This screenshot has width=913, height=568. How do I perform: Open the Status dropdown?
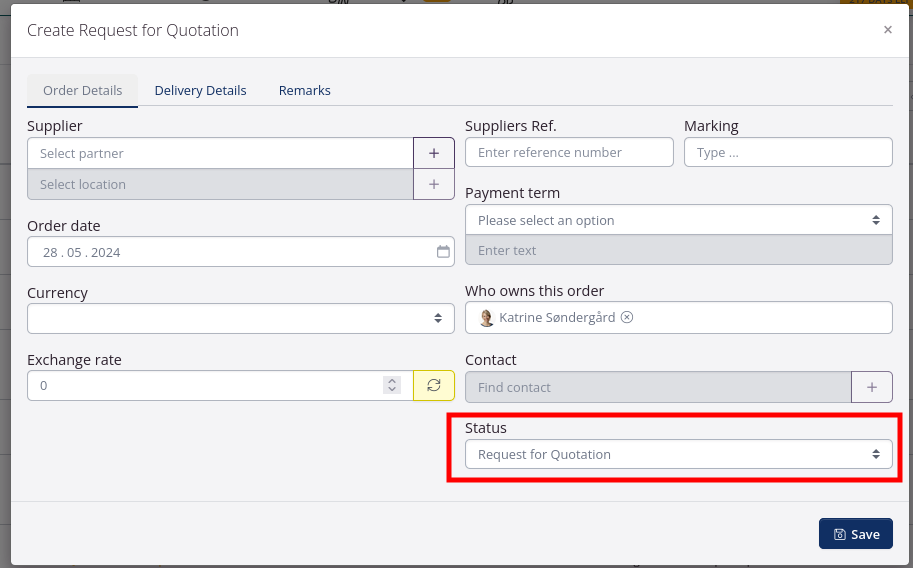[x=678, y=454]
